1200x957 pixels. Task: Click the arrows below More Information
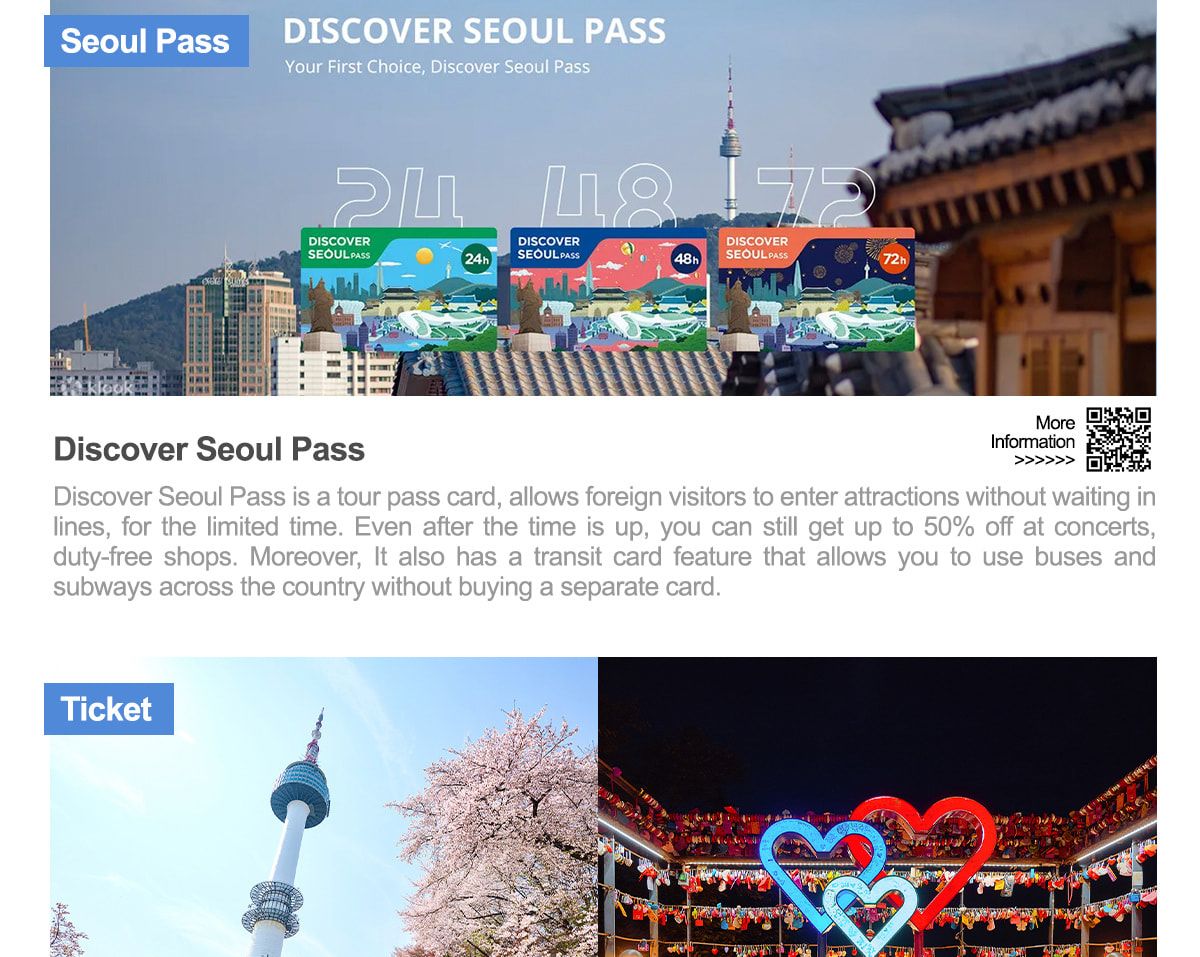[x=1044, y=461]
